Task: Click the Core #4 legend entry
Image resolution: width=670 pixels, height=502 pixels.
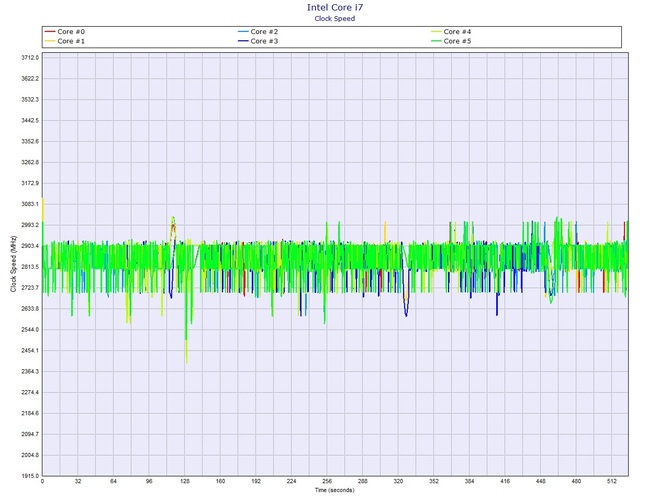Action: (x=451, y=32)
